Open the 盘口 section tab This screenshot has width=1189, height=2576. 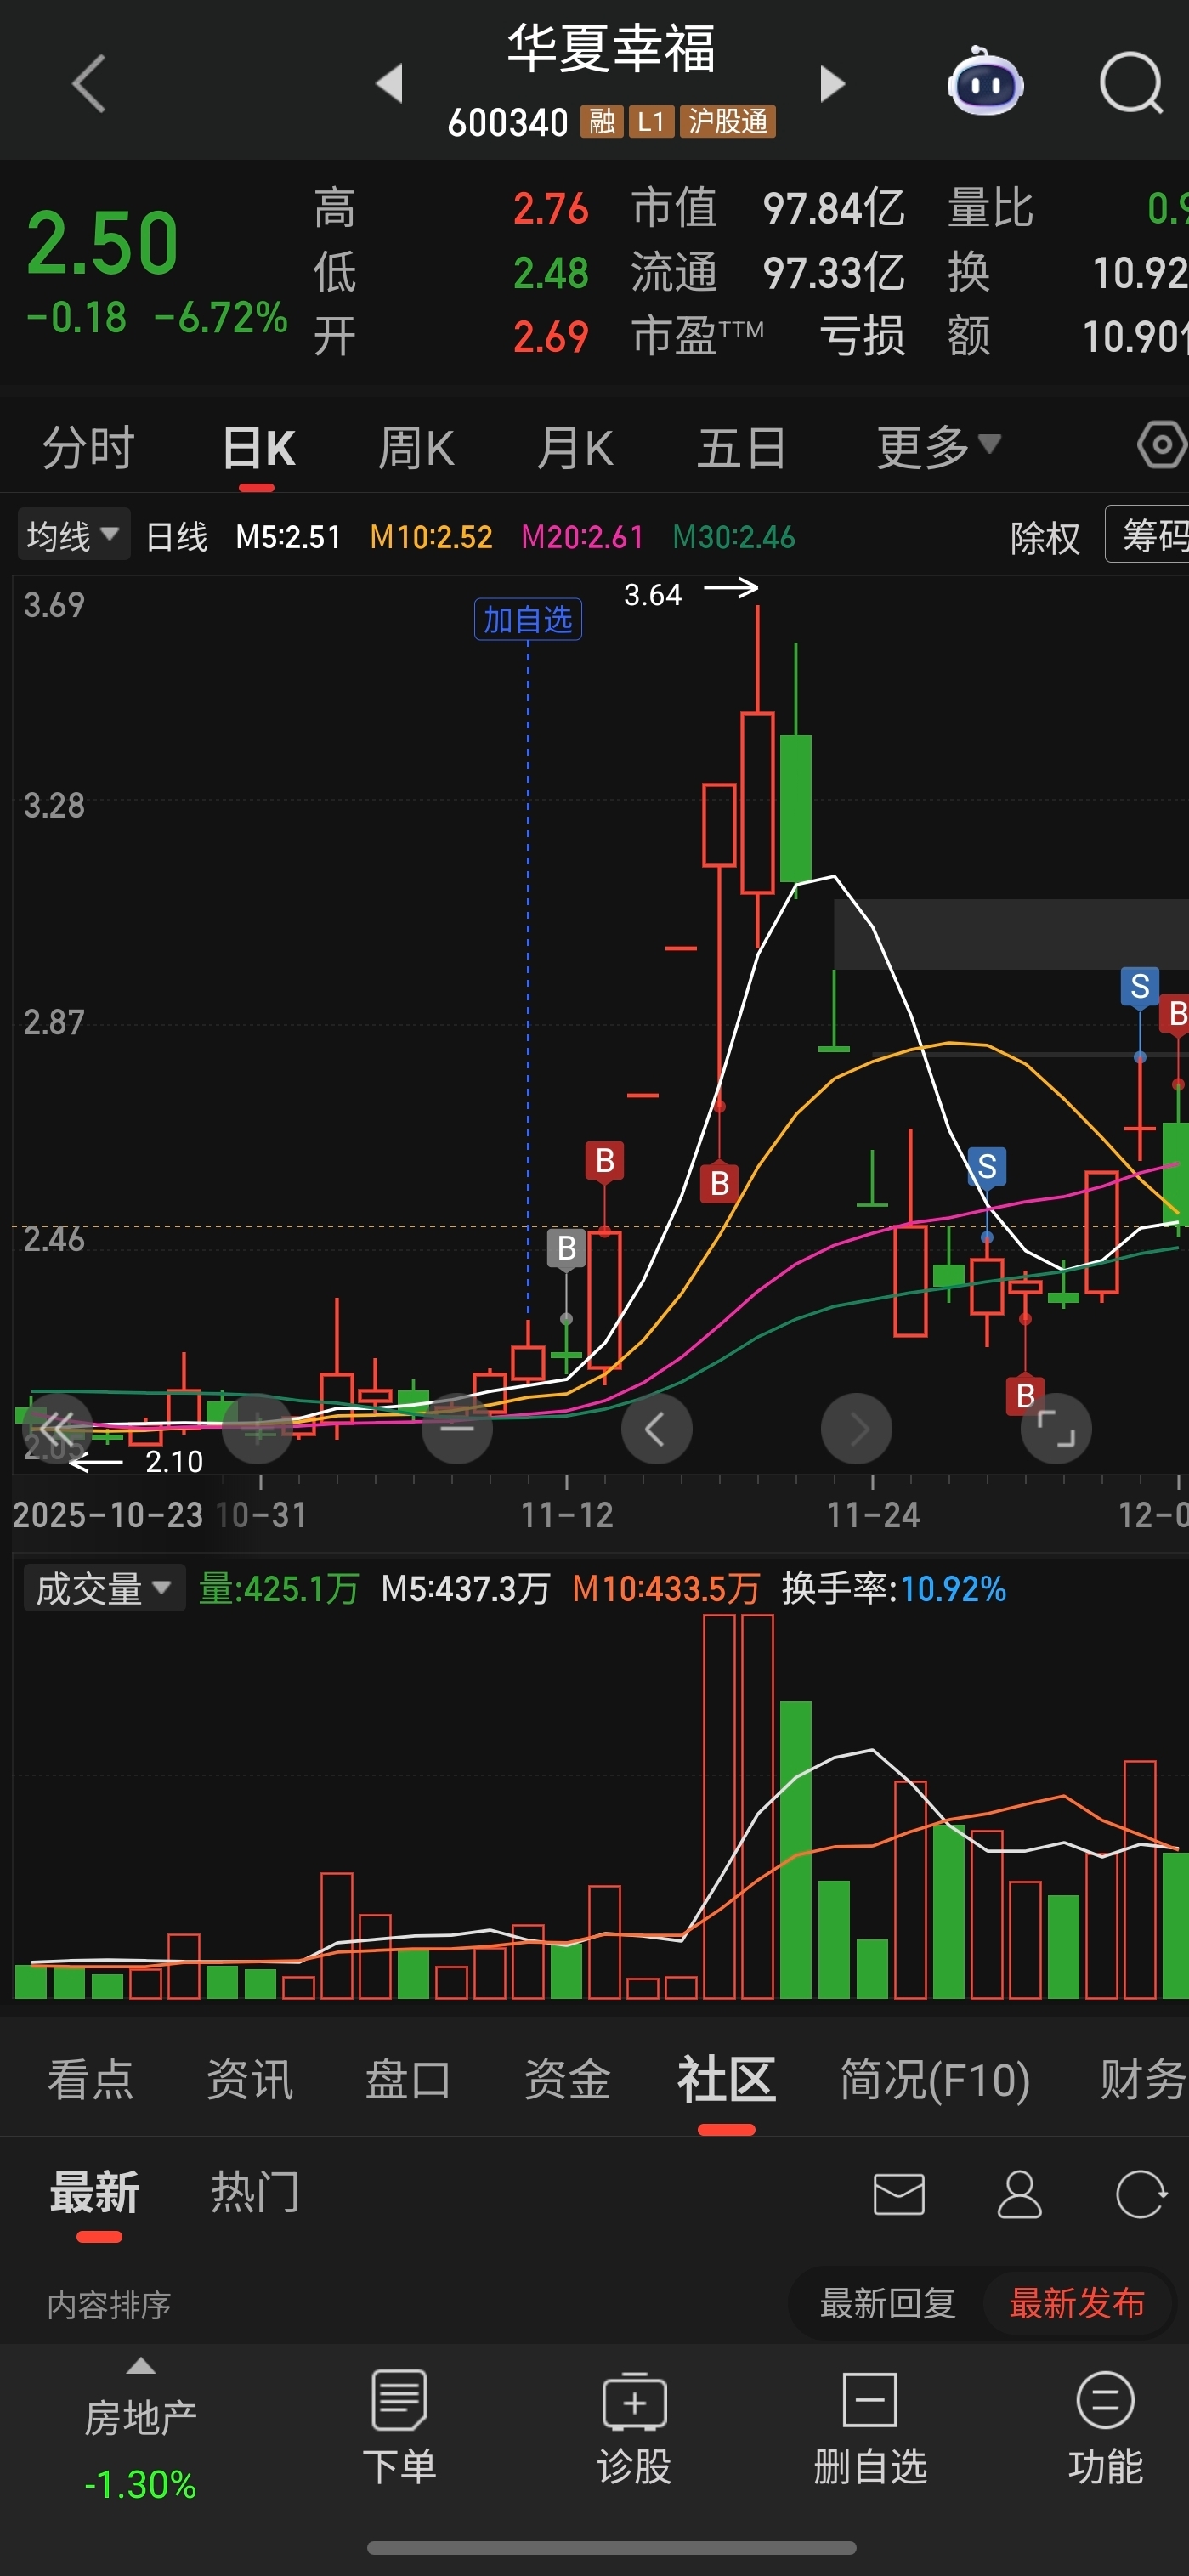tap(408, 2079)
